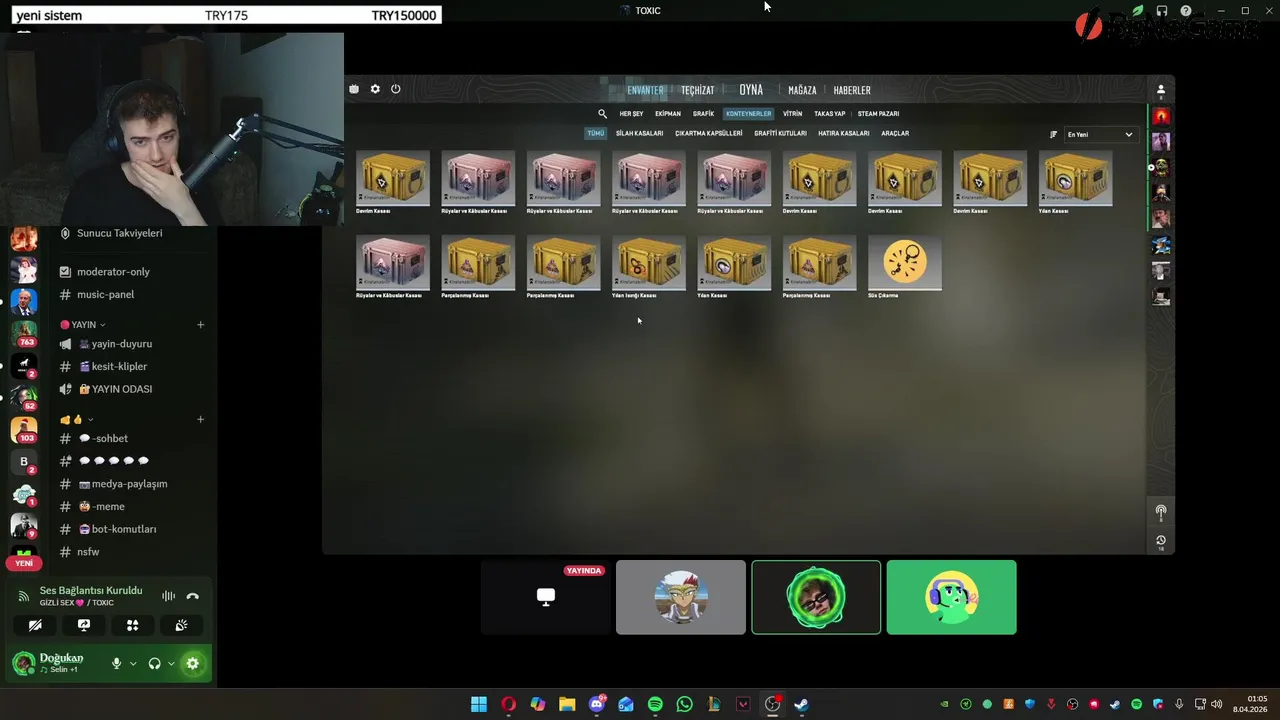Filter containers by ARAÇLAR
This screenshot has width=1280, height=720.
(895, 133)
